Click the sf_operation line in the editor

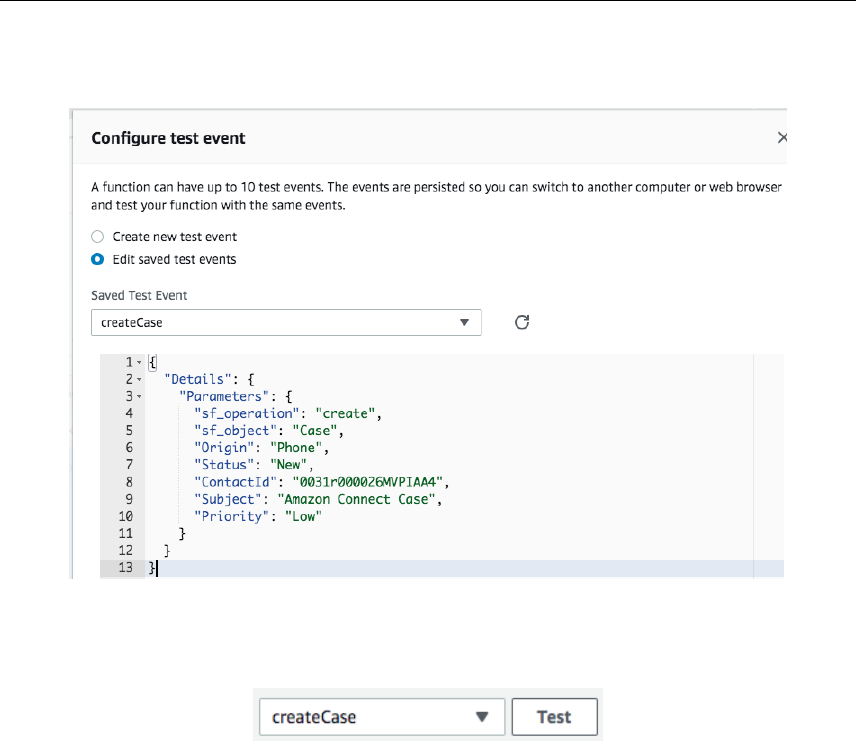point(288,413)
